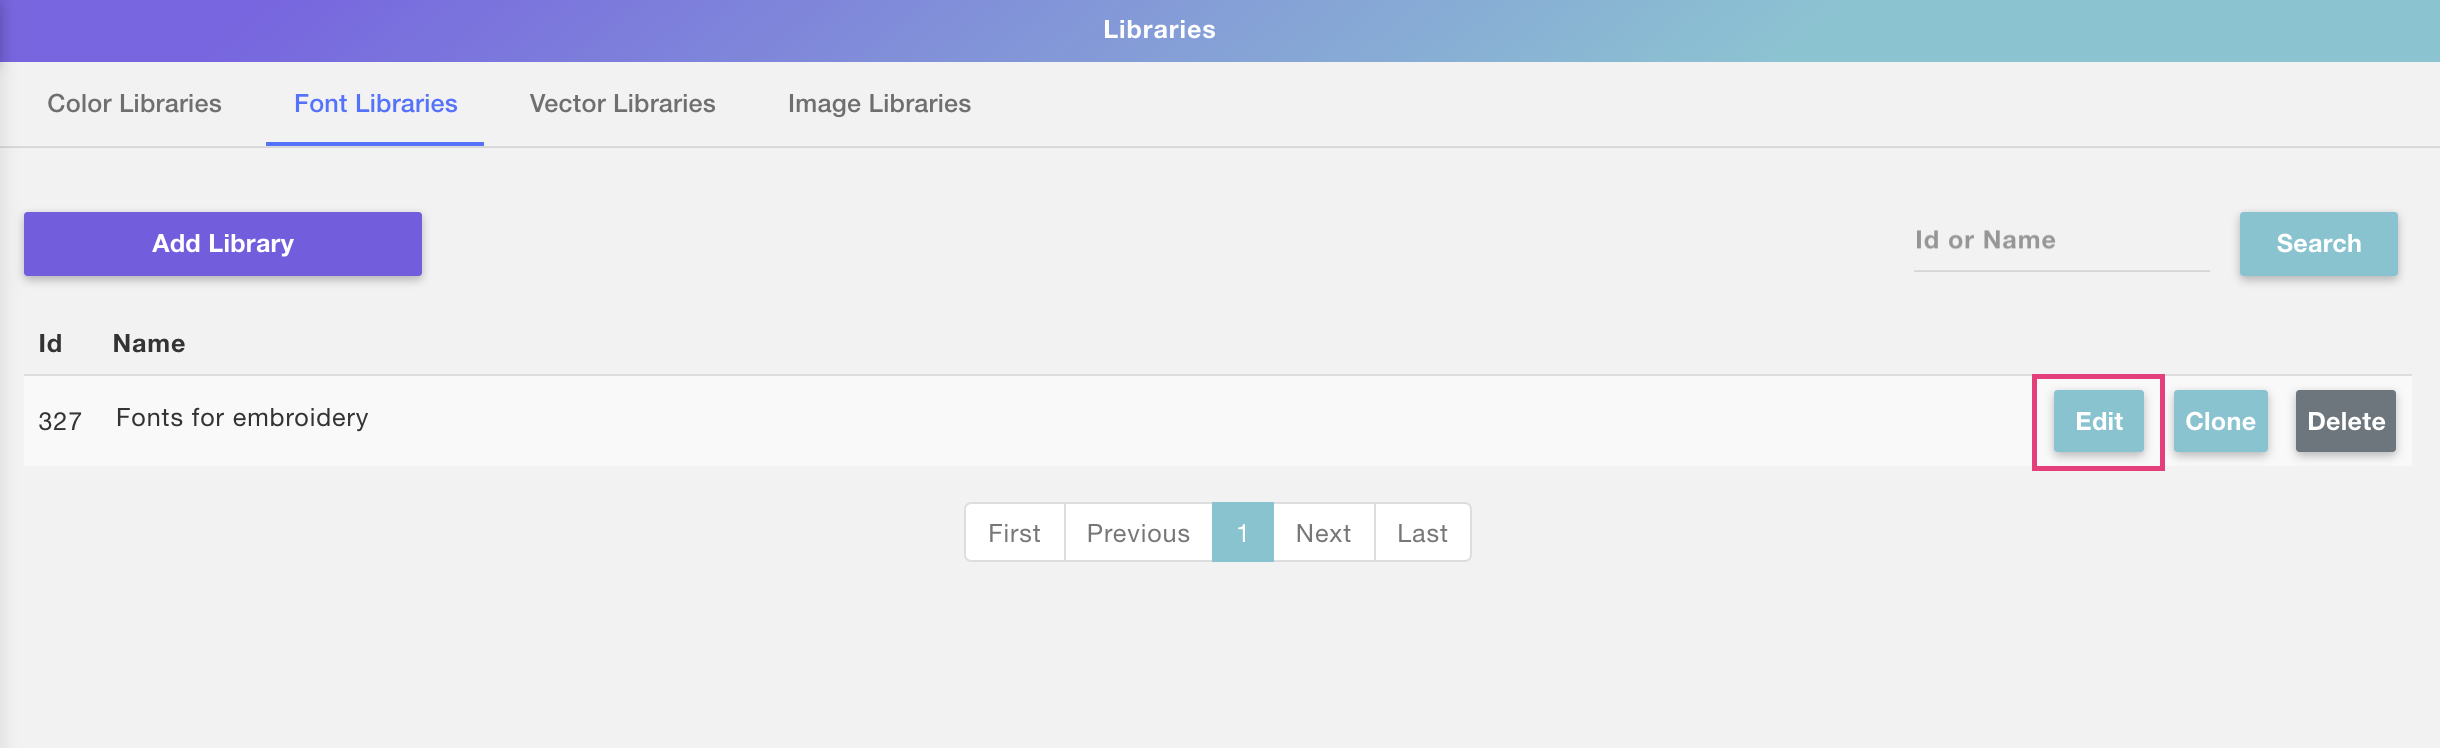Delete the Fonts for embroidery library
The height and width of the screenshot is (748, 2440).
point(2345,421)
